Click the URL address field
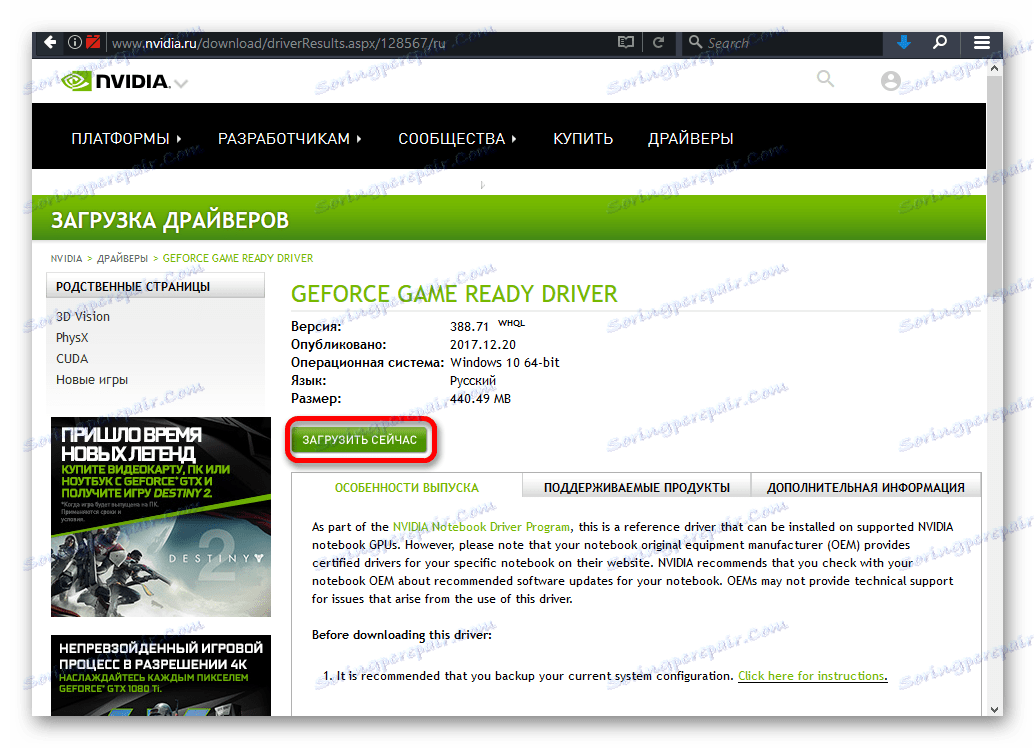1035x748 pixels. [x=360, y=43]
